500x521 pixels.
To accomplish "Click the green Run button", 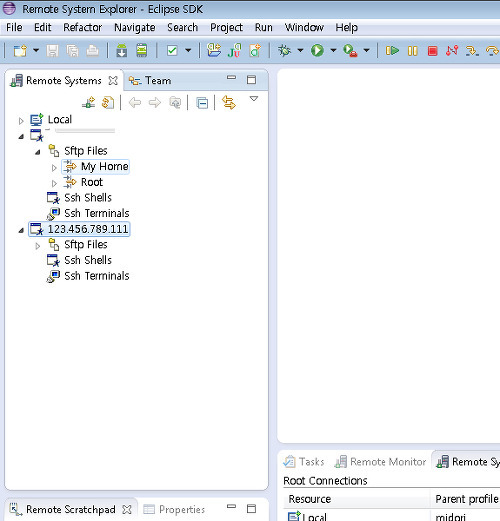I will [317, 51].
